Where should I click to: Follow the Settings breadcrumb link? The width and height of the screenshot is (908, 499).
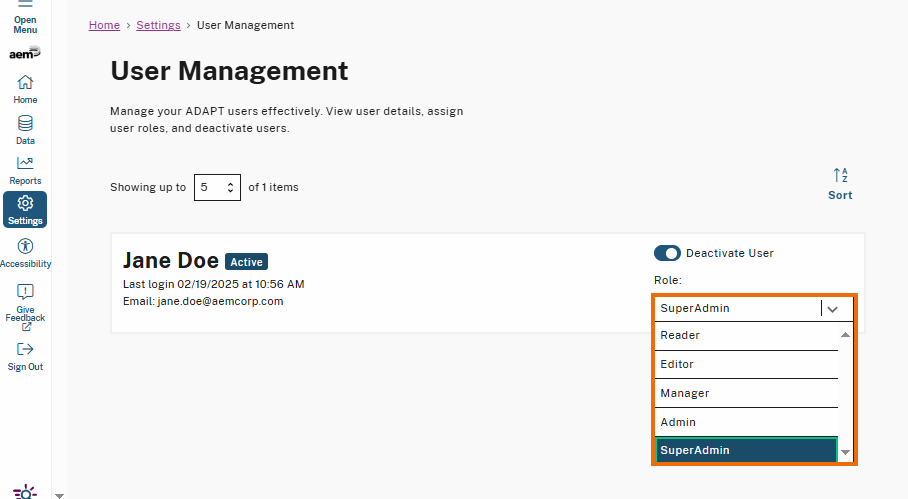[158, 25]
